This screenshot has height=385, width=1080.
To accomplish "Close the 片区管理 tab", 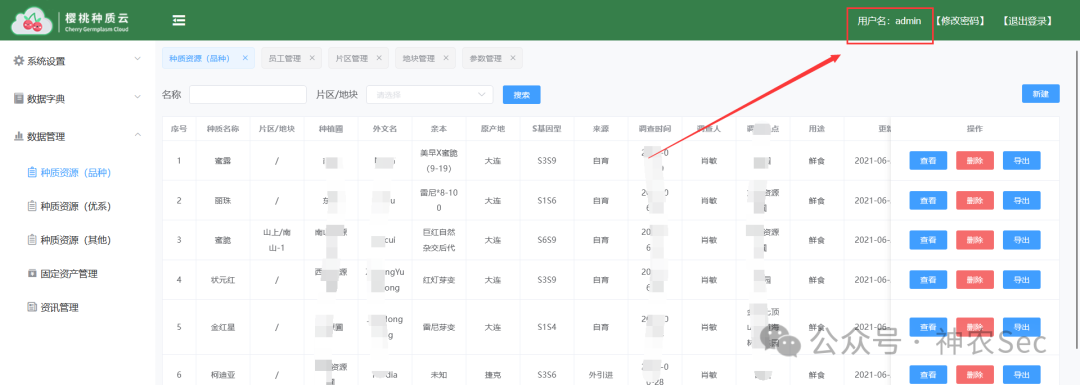I will (x=379, y=58).
